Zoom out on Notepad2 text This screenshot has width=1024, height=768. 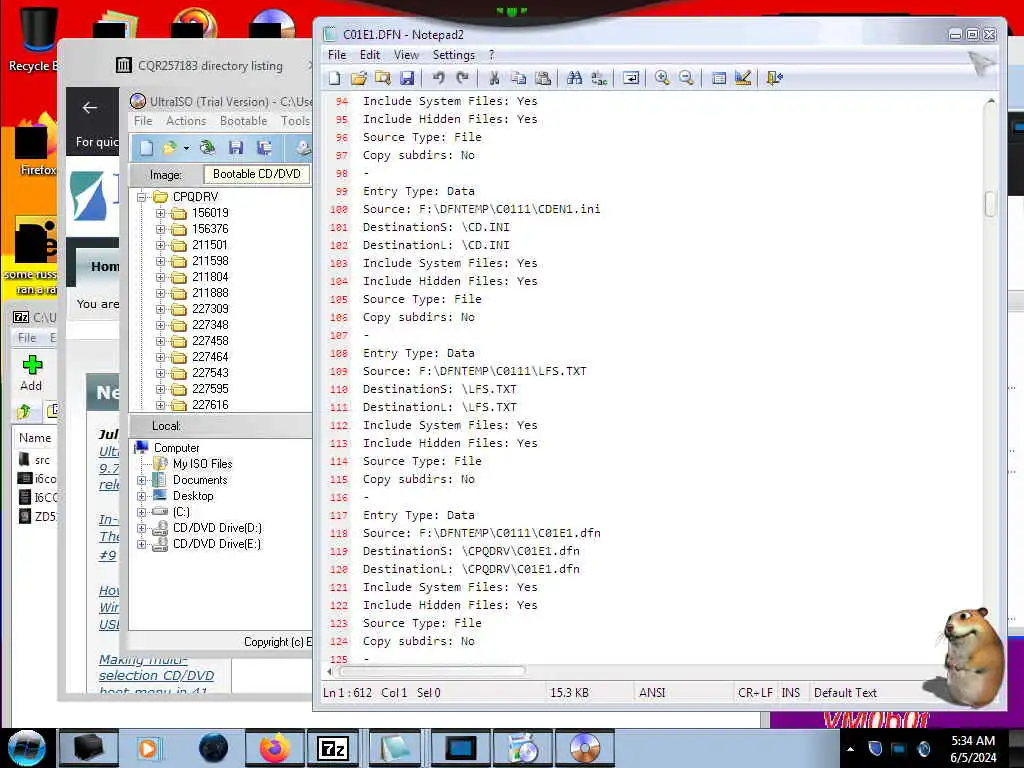(x=686, y=78)
